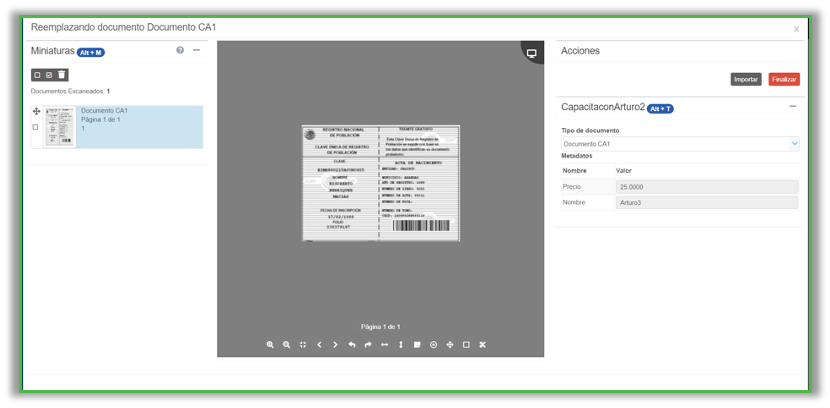Collapse the CapacitaconArturo2 panel
The height and width of the screenshot is (408, 830).
(793, 107)
